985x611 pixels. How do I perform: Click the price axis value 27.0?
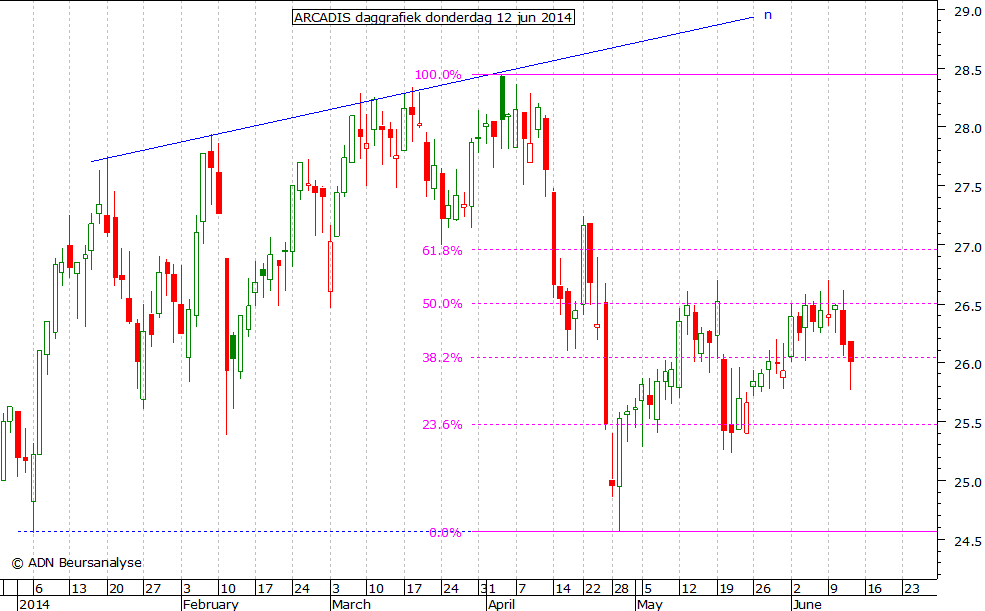[x=967, y=247]
